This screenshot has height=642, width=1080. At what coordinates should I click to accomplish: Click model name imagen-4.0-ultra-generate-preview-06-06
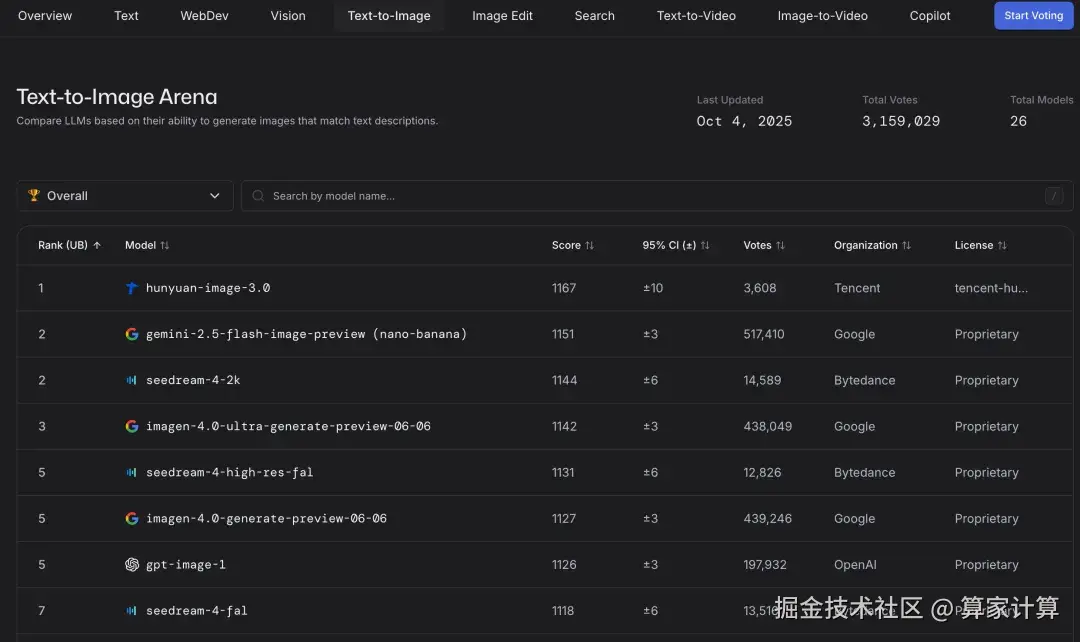(x=288, y=426)
